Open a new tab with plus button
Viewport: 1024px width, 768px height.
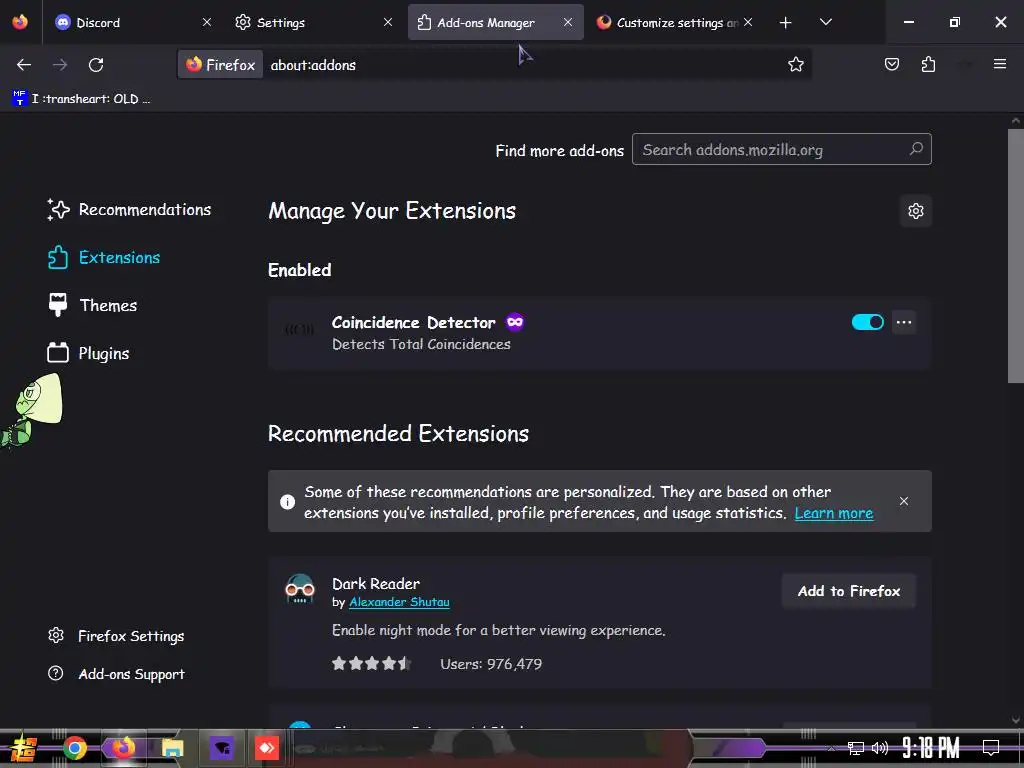point(786,23)
